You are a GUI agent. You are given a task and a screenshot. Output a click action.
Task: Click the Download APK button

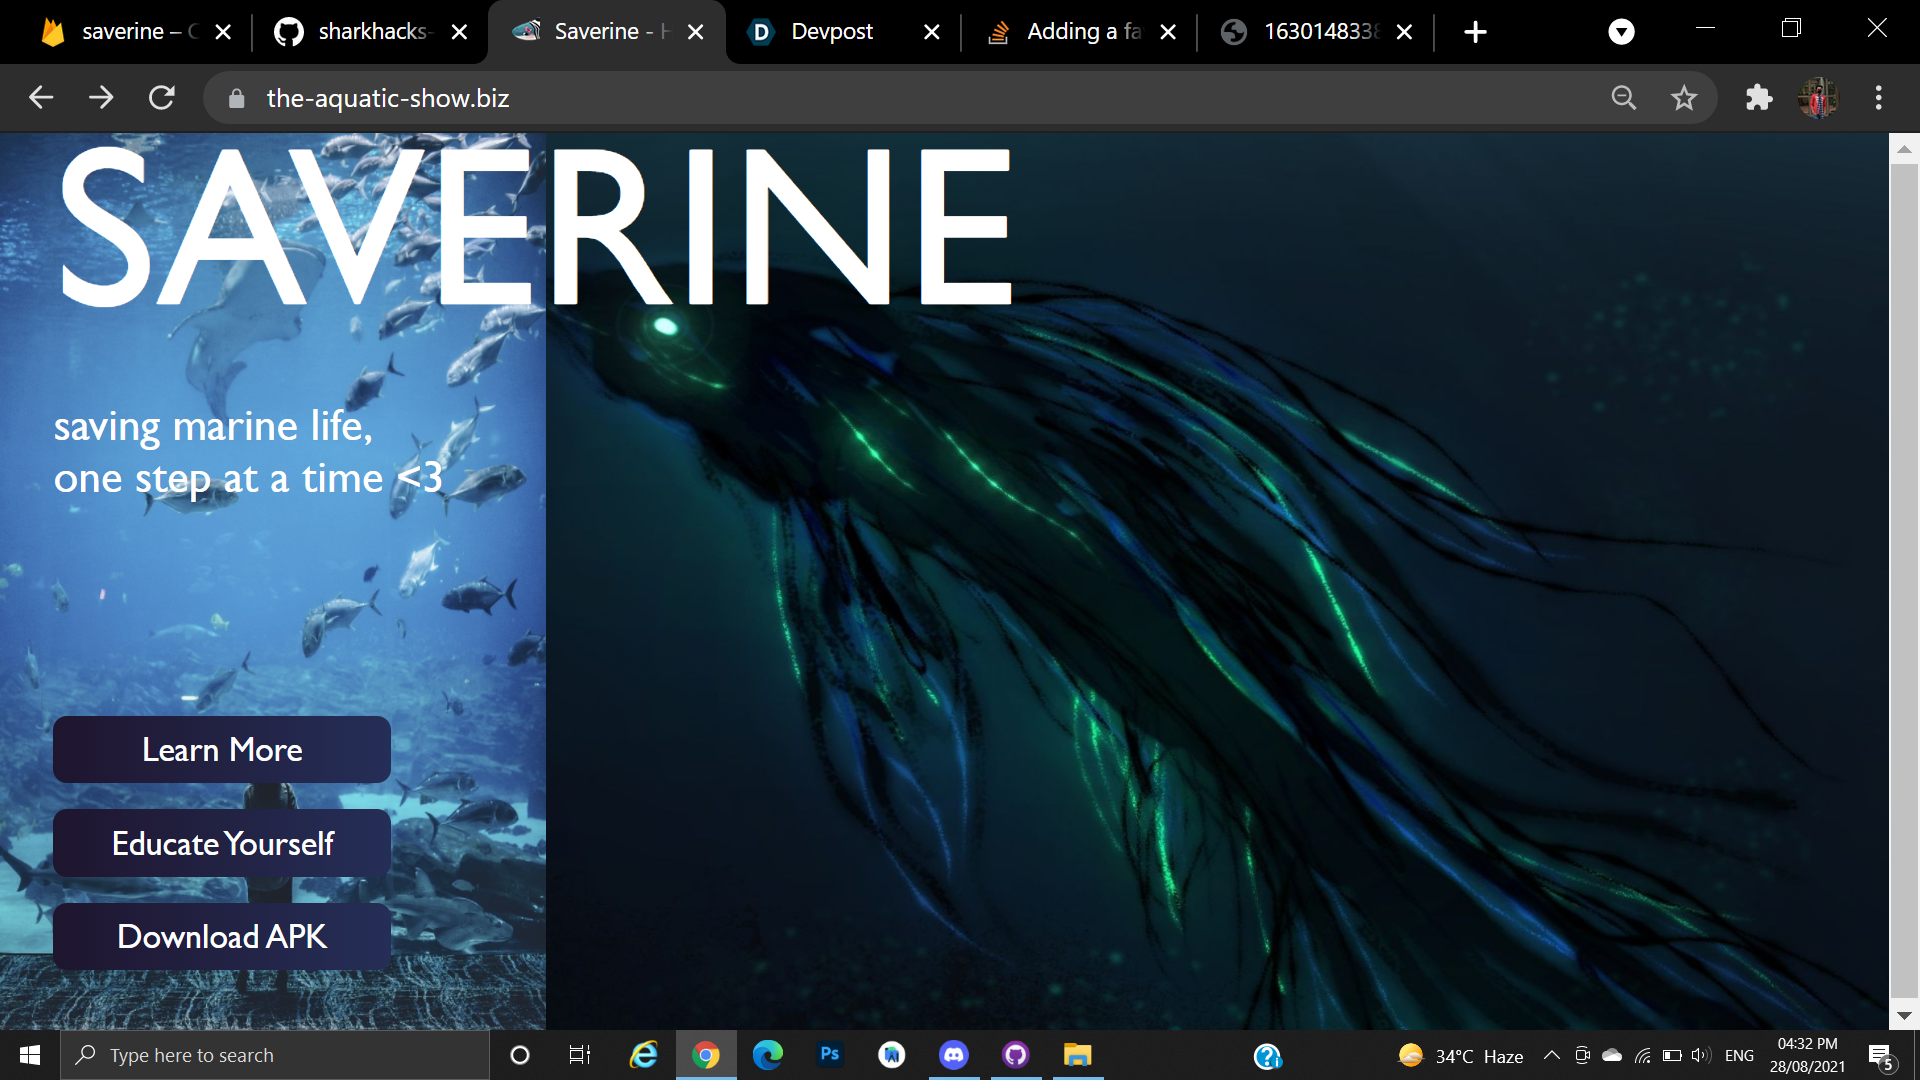tap(222, 936)
